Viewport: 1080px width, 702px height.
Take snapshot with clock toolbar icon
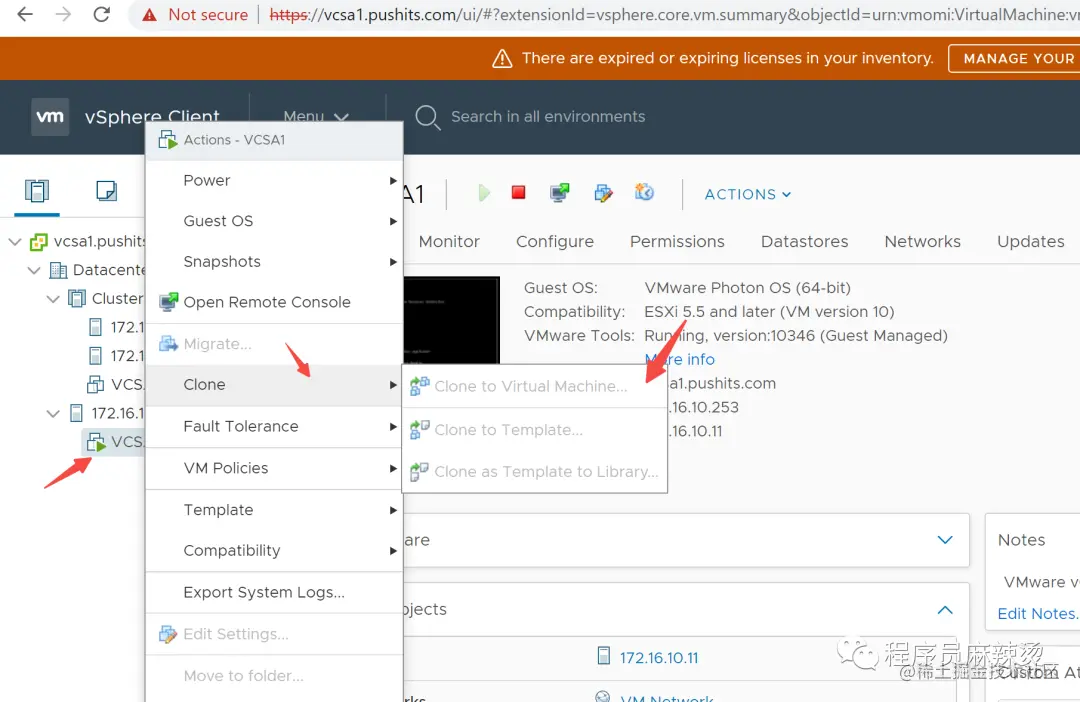(x=644, y=192)
